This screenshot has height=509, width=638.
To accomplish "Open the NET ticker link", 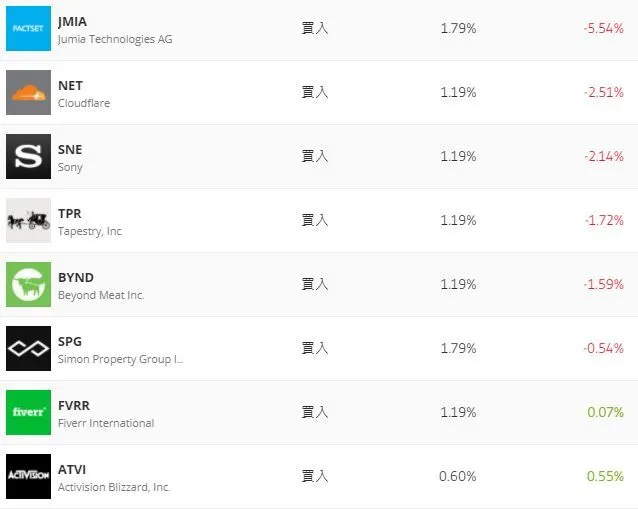I will pos(70,85).
